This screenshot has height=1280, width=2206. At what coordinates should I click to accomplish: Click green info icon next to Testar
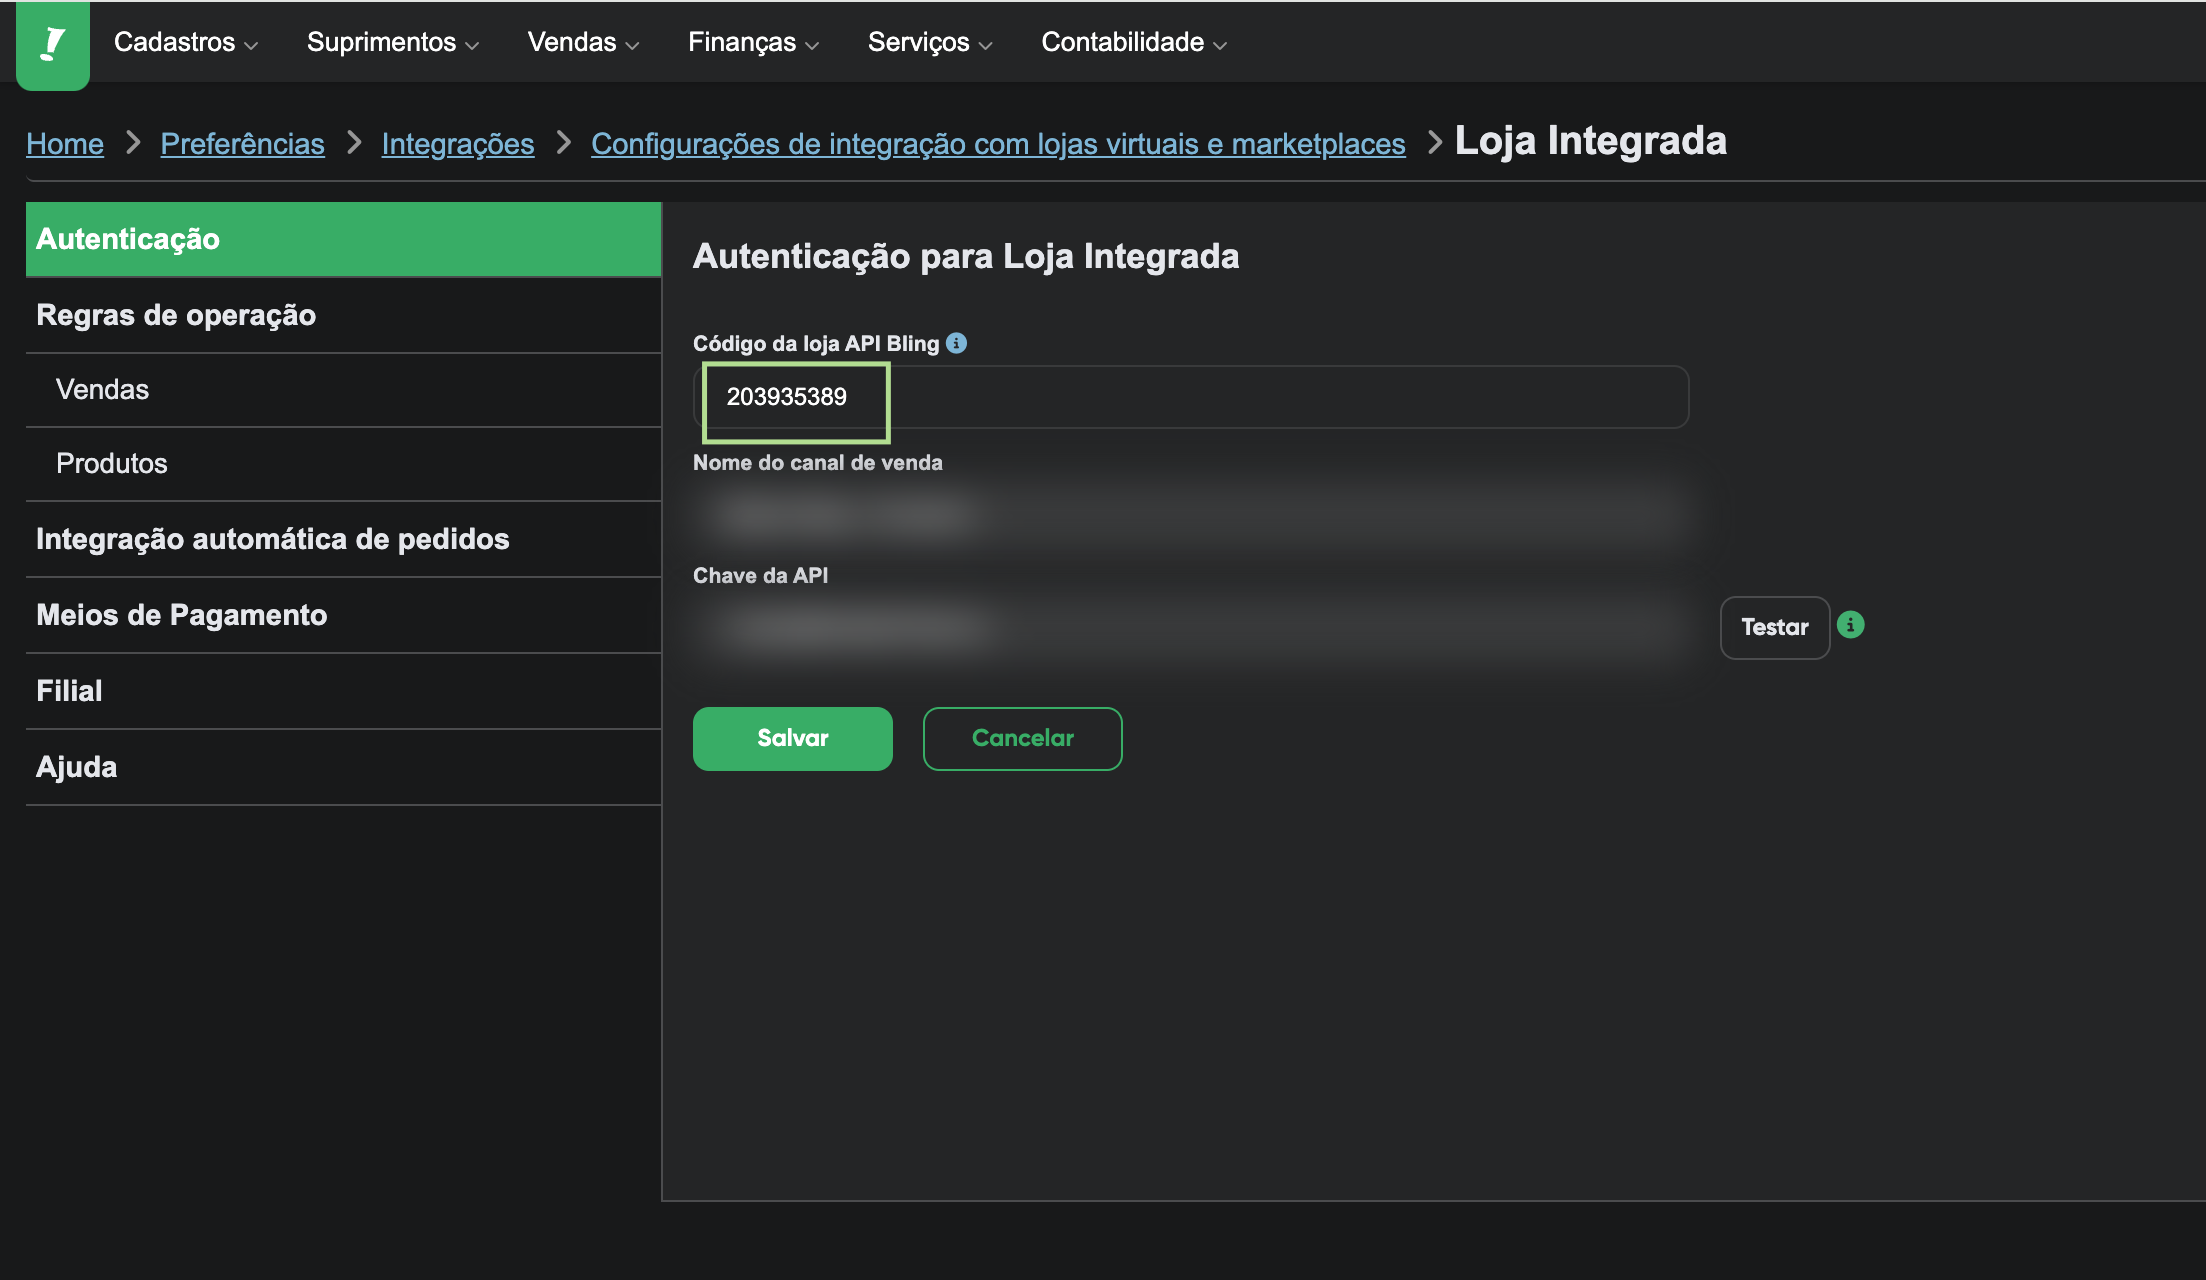pyautogui.click(x=1850, y=625)
